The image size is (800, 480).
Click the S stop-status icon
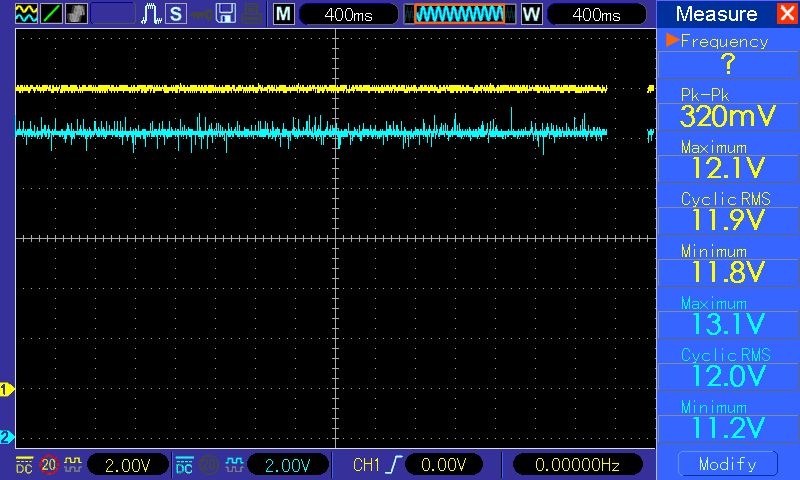(x=176, y=14)
